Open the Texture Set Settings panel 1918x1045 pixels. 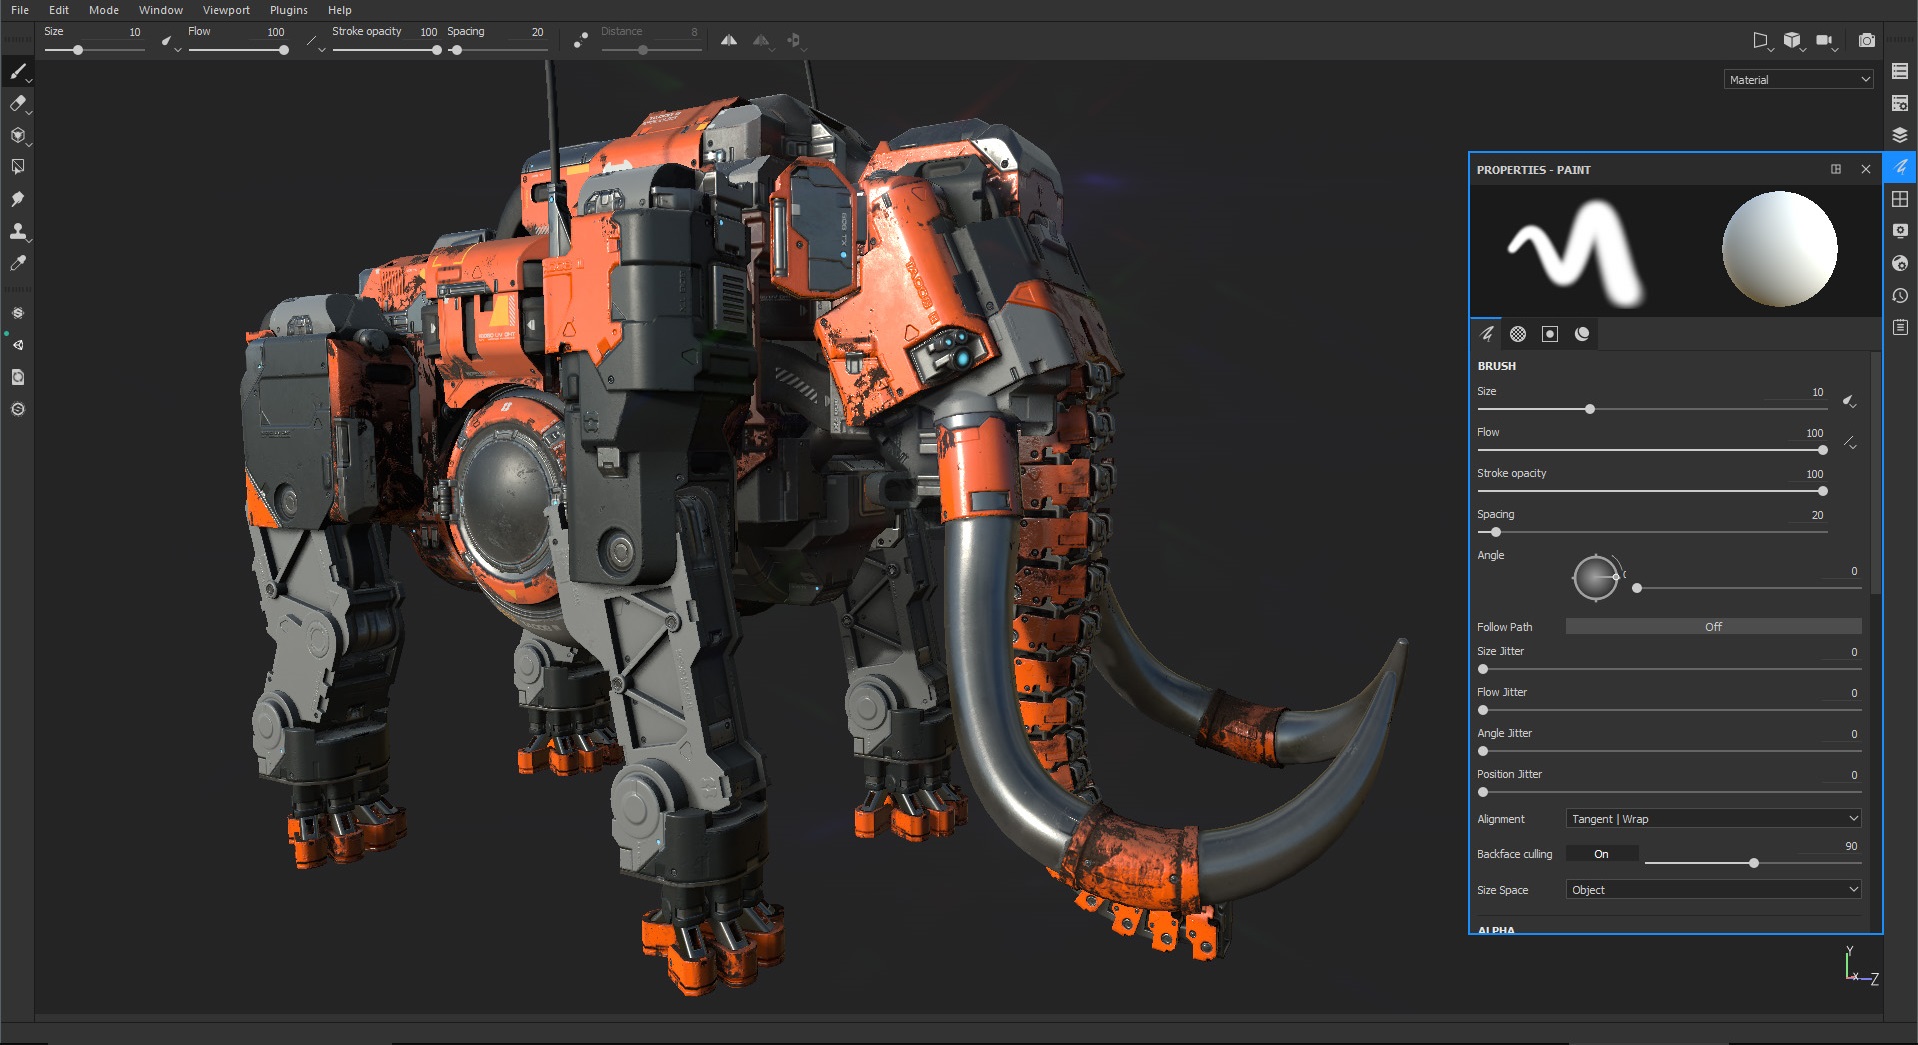1900,103
